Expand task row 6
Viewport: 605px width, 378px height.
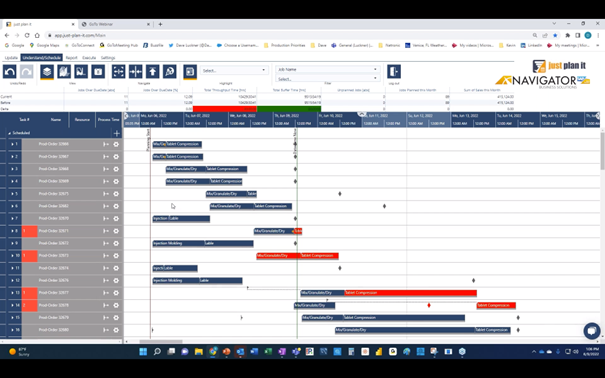click(12, 206)
